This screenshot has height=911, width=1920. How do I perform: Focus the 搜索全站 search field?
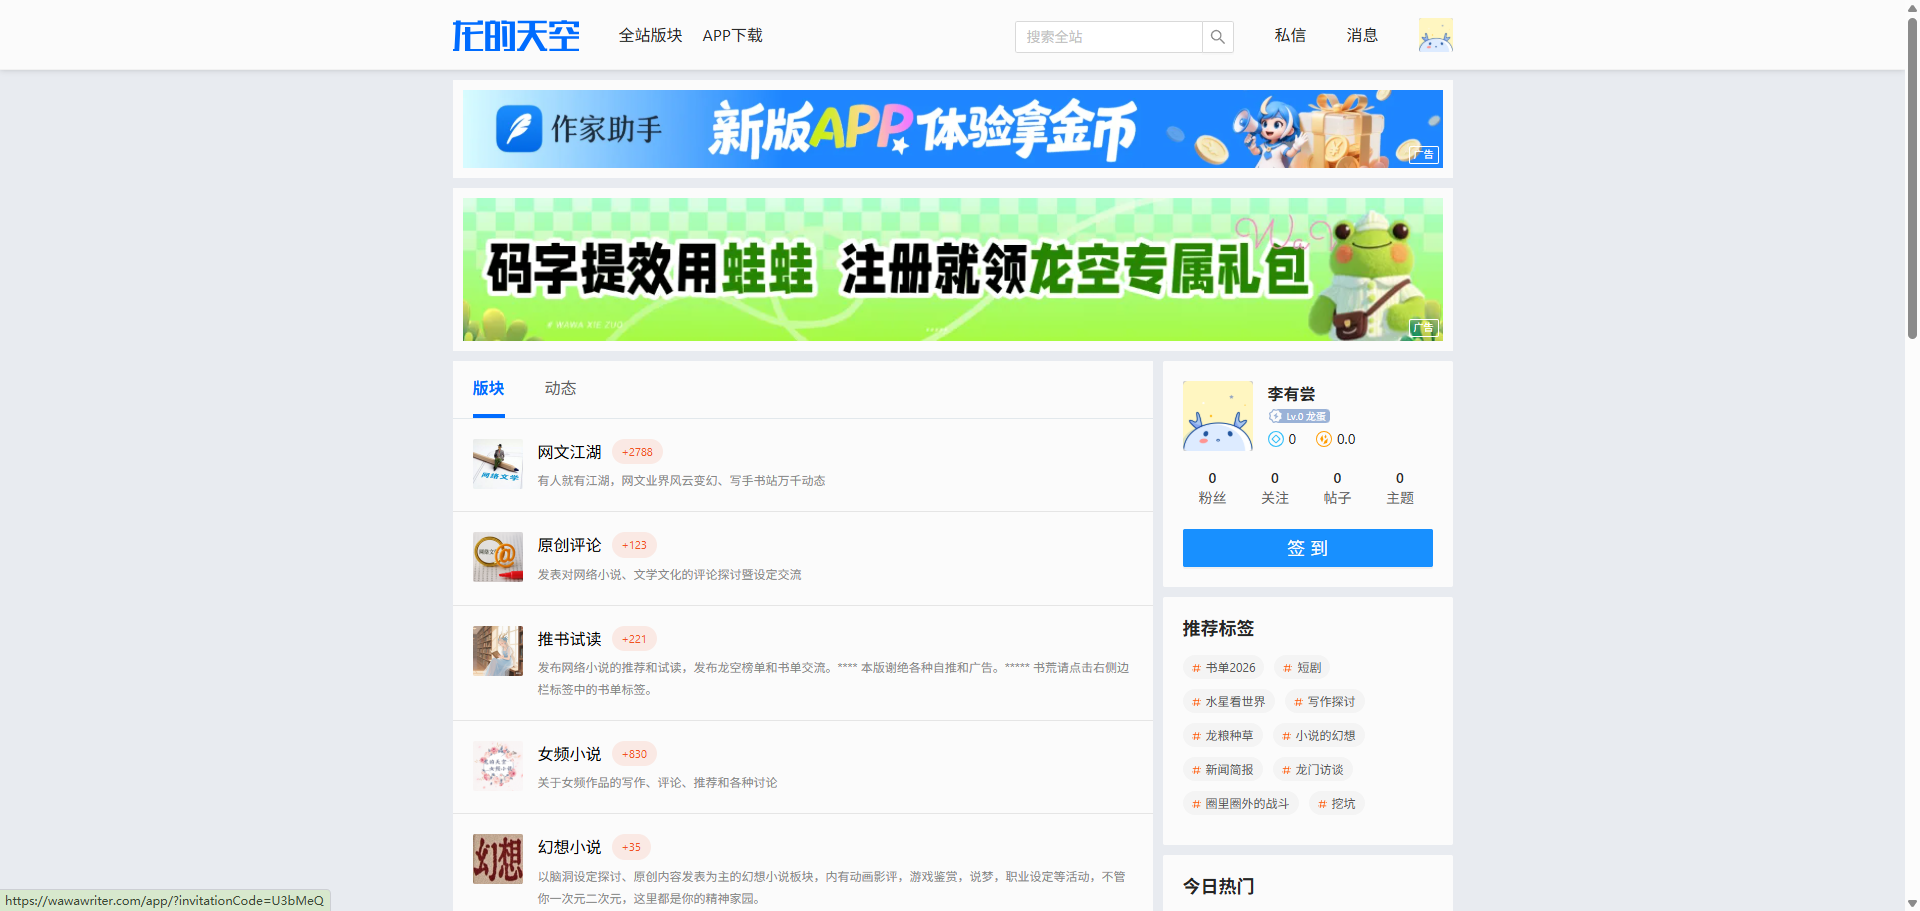point(1108,37)
